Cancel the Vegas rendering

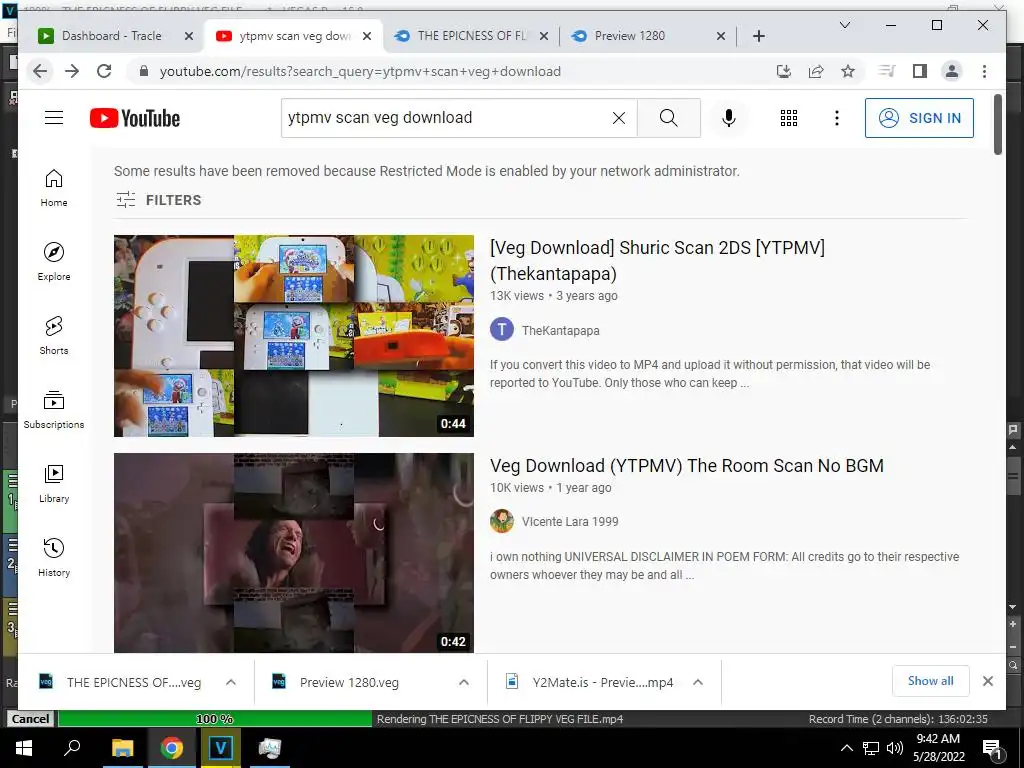pos(30,719)
